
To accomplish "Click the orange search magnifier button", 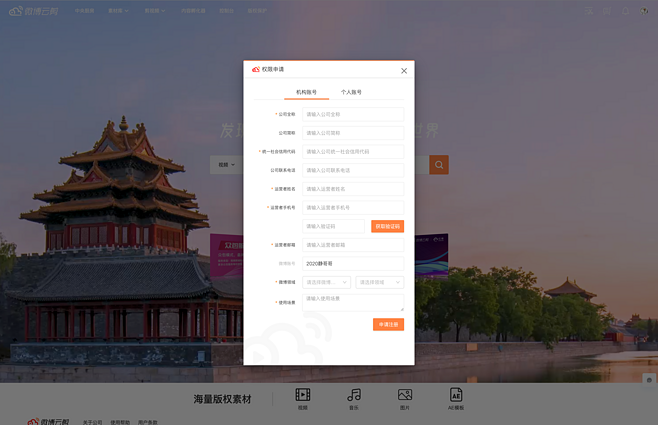I will pos(438,164).
